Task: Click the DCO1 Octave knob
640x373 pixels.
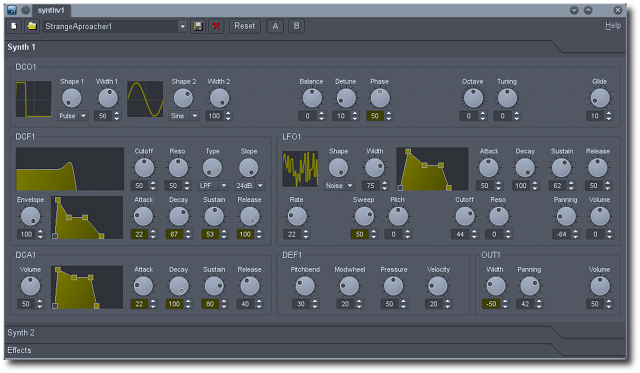Action: pyautogui.click(x=473, y=98)
